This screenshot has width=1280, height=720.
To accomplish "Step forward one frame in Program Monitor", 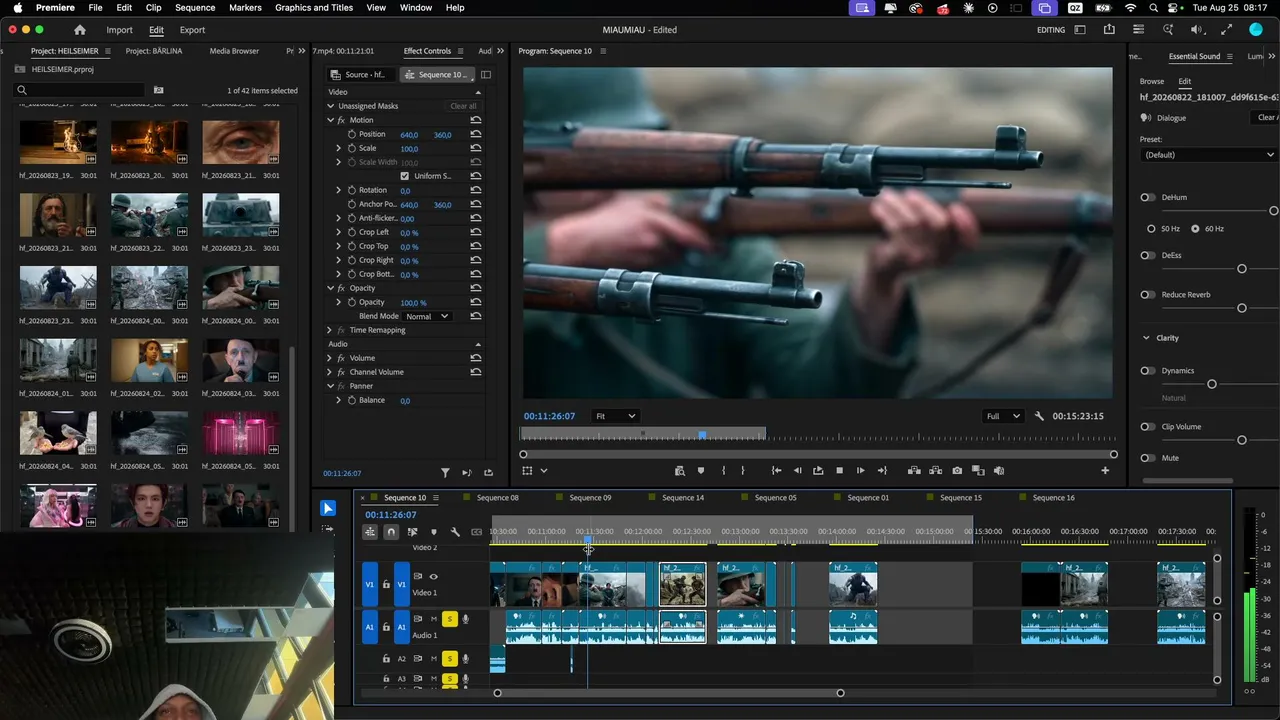I will pos(860,470).
